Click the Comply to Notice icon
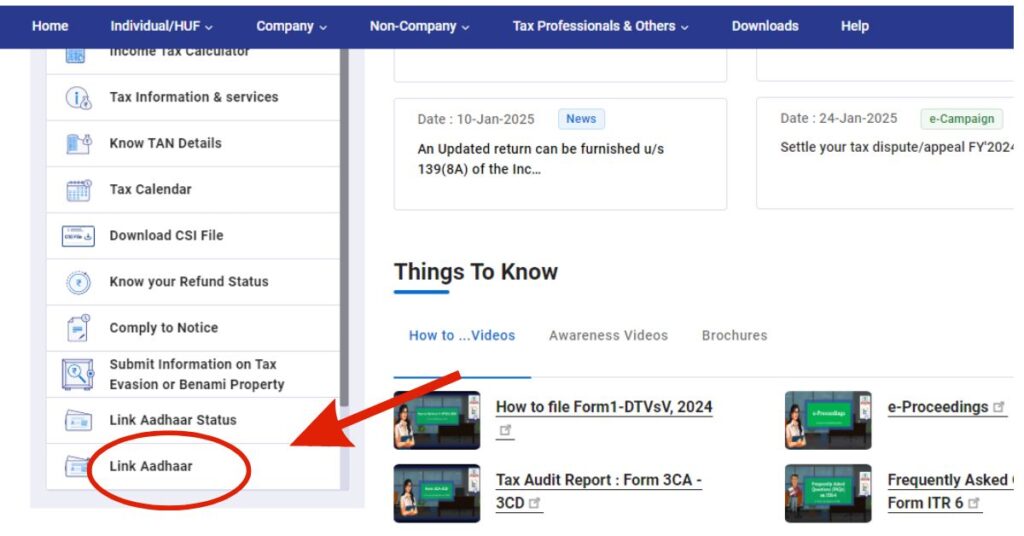1024x536 pixels. [78, 328]
